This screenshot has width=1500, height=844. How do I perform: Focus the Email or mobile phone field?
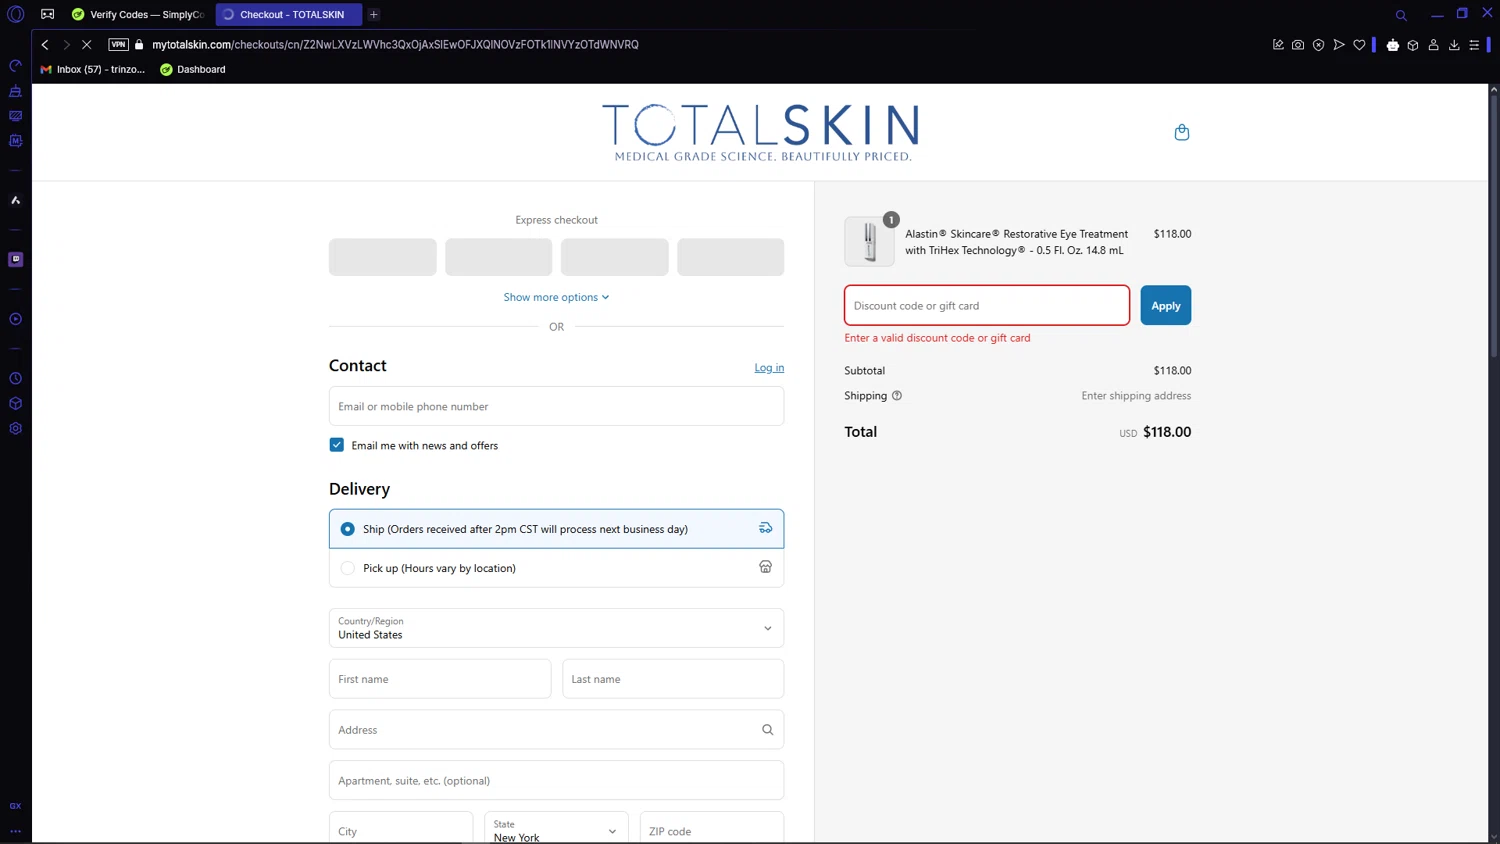[556, 406]
